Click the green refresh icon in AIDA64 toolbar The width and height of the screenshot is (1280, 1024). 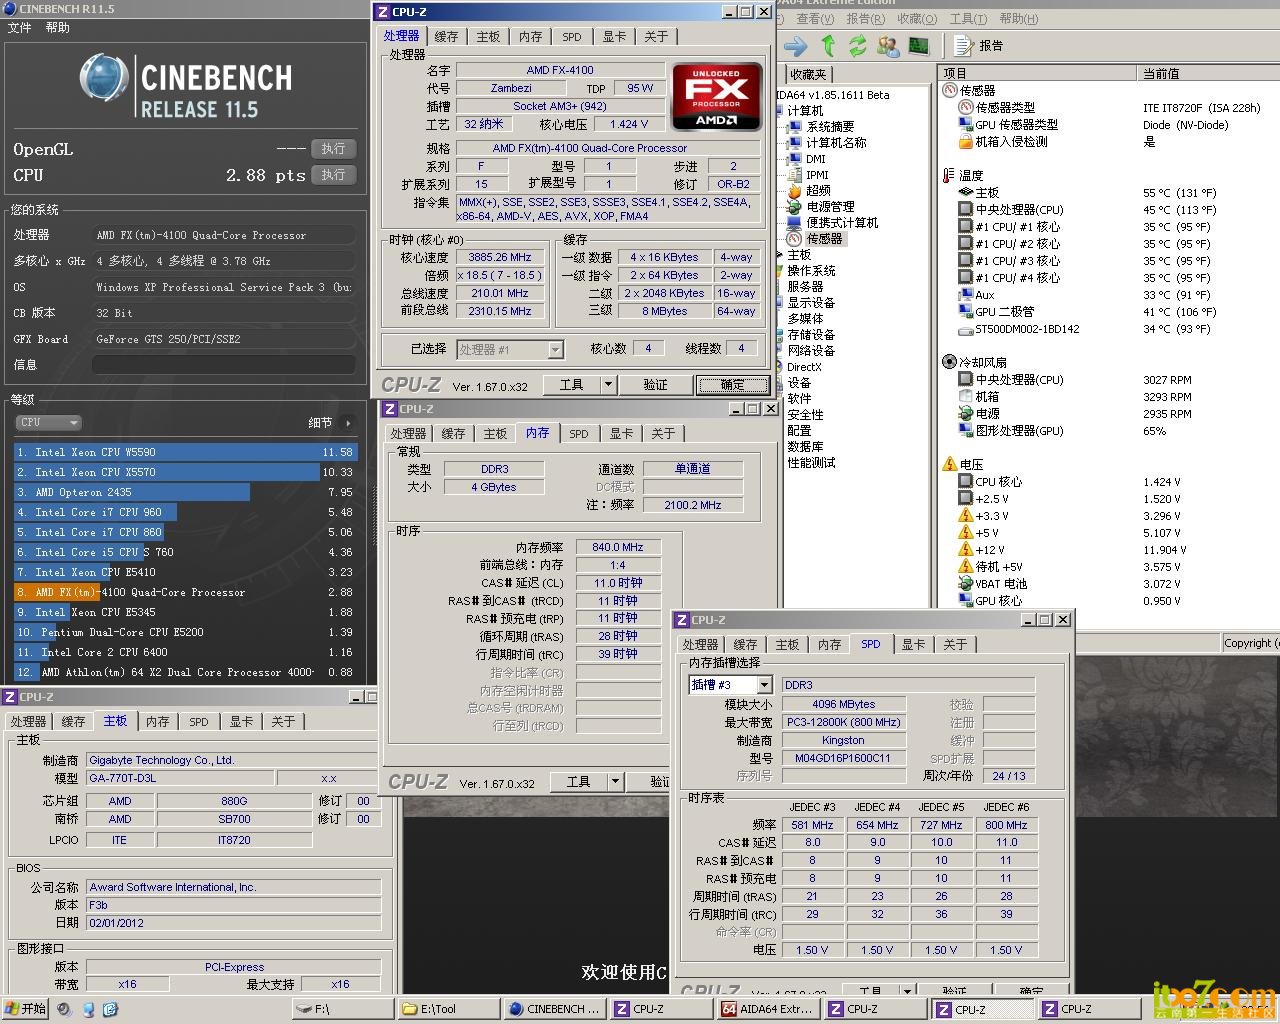pyautogui.click(x=857, y=46)
